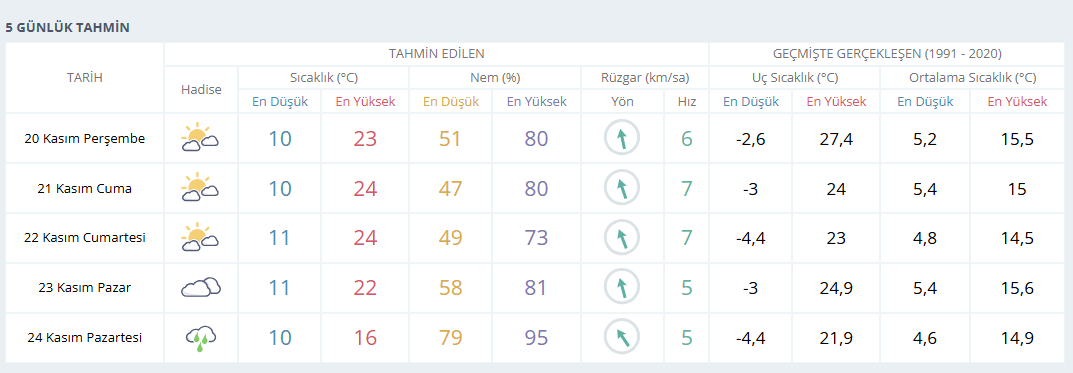
Task: Click the cloudy icon for 23 Kasım Pazar
Action: coord(201,287)
